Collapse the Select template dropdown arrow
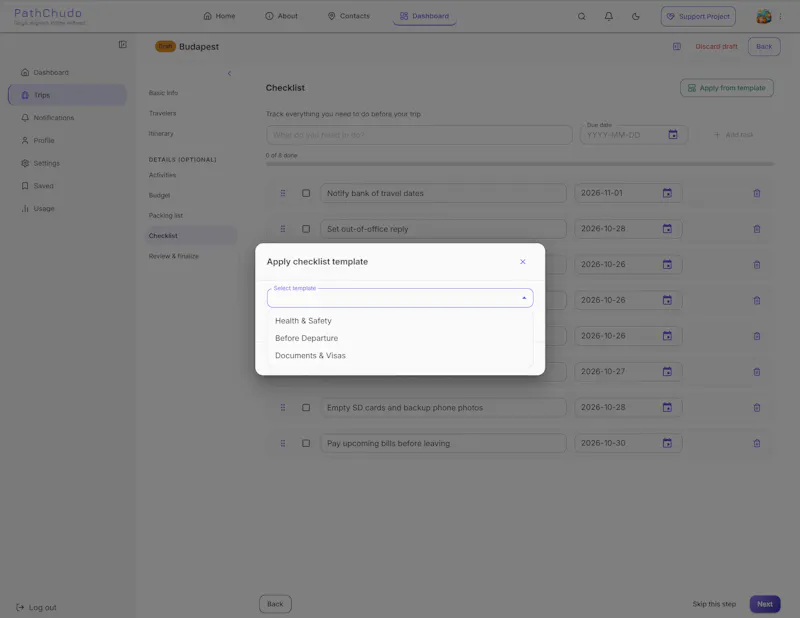Screen dimensions: 800x618 (x=524, y=298)
